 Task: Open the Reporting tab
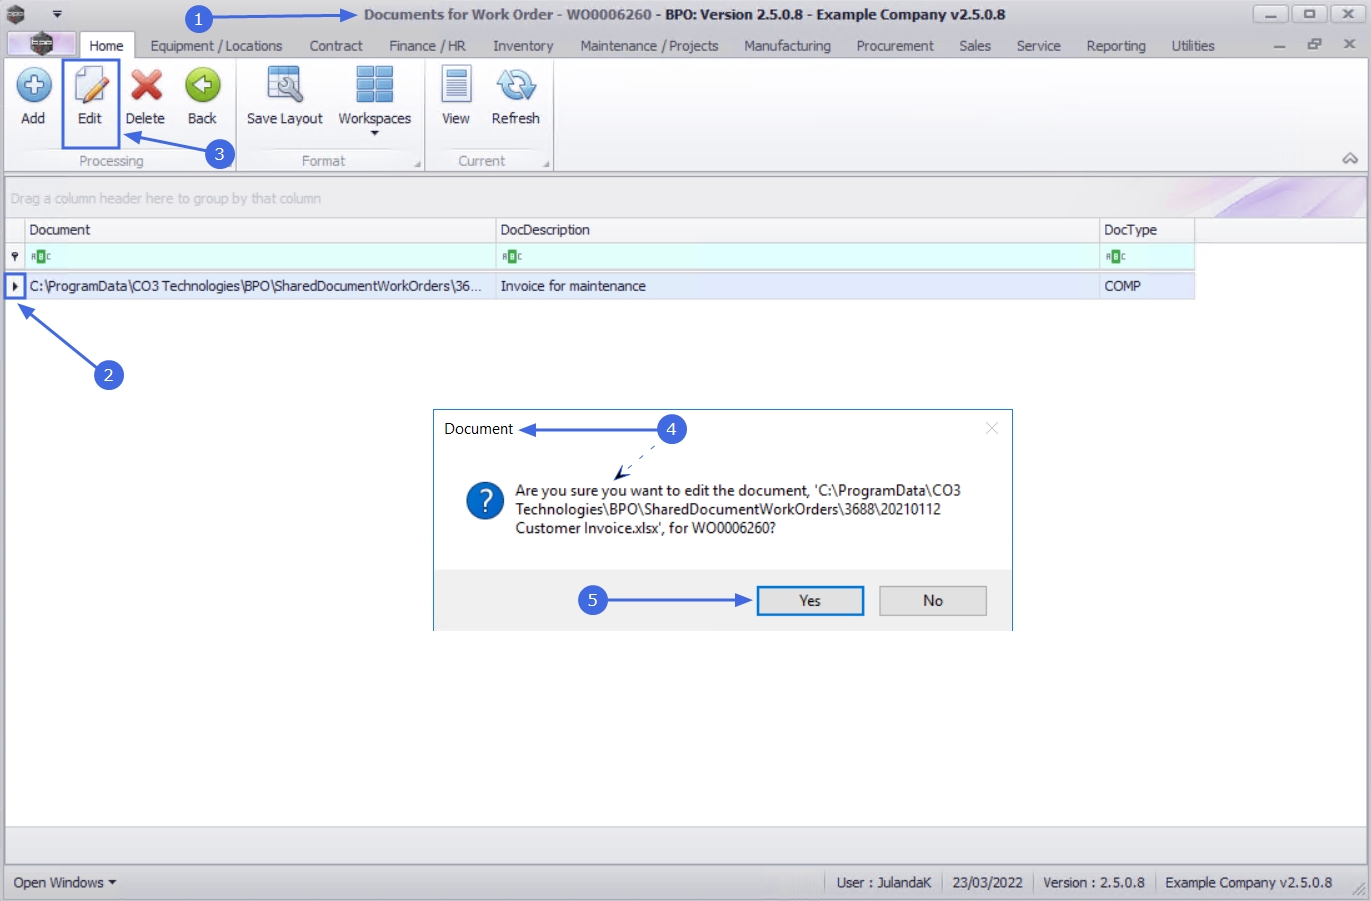[x=1116, y=46]
